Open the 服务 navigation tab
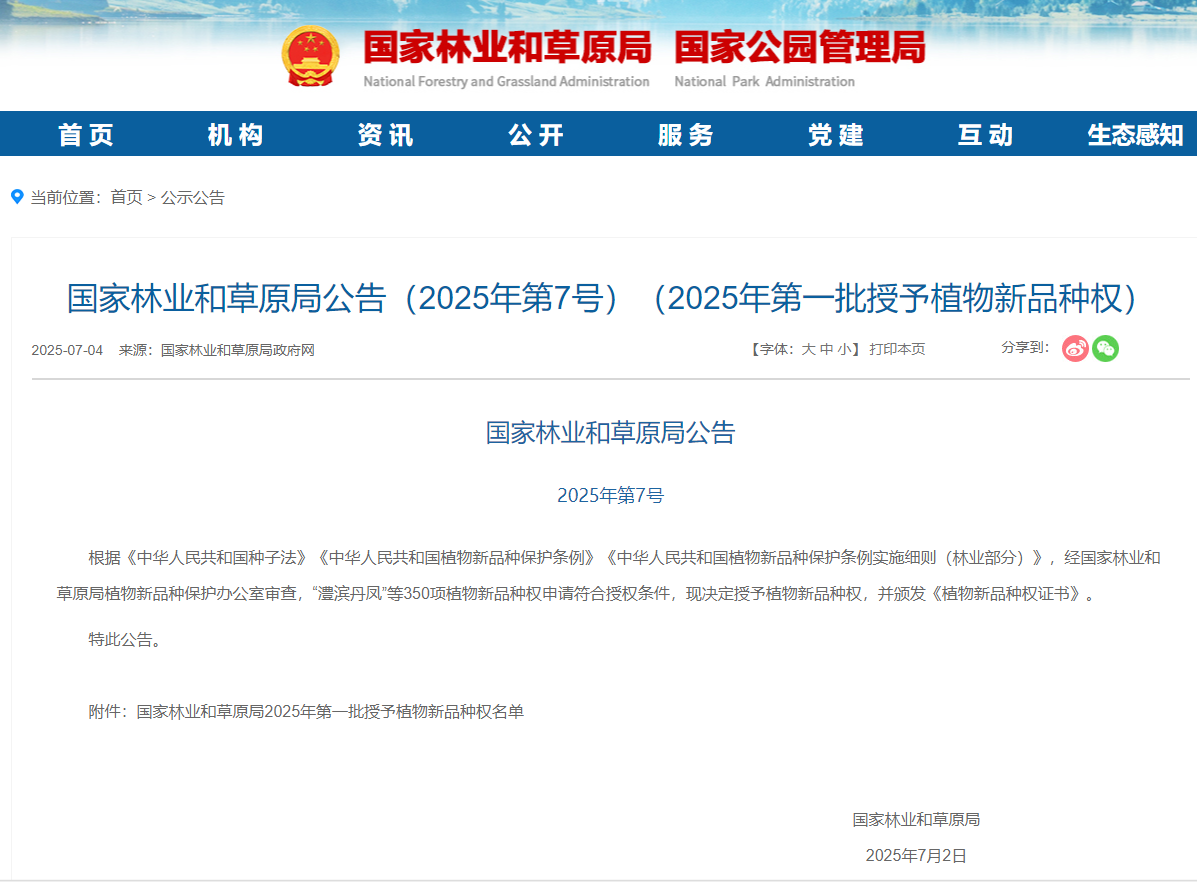Screen dimensions: 1197x882 pos(686,135)
